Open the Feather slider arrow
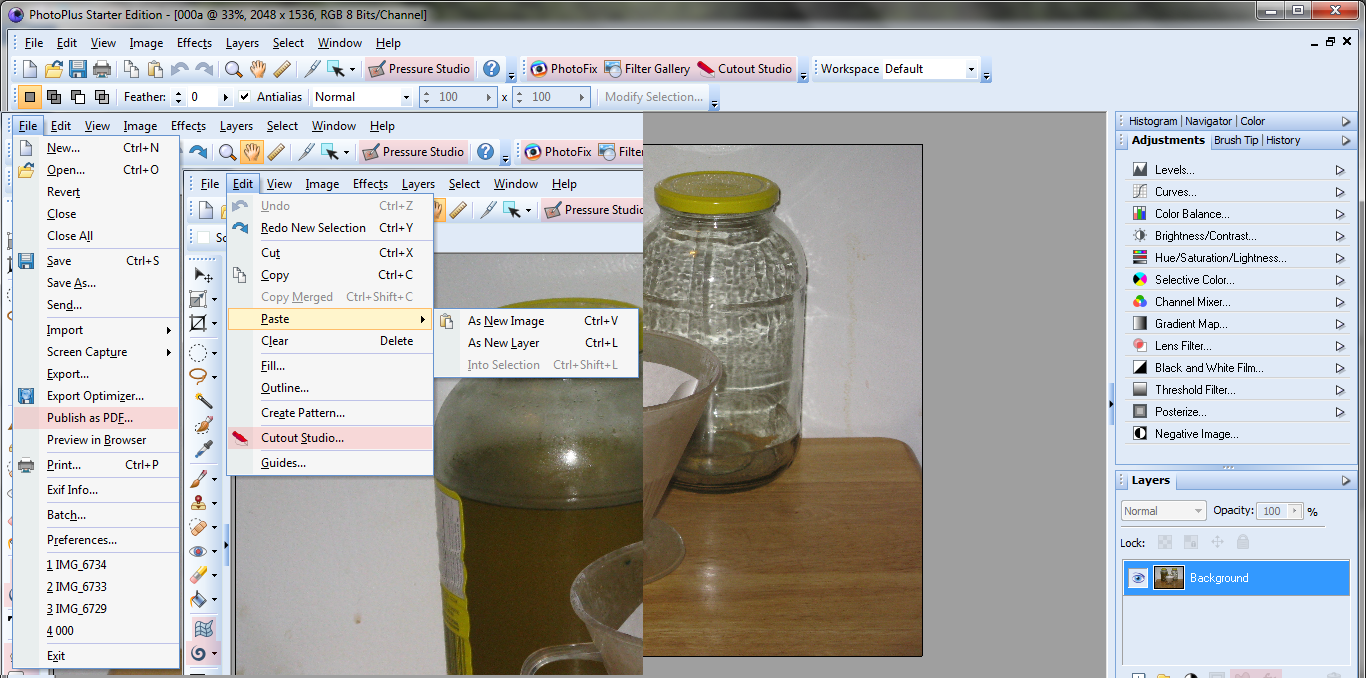 tap(226, 97)
